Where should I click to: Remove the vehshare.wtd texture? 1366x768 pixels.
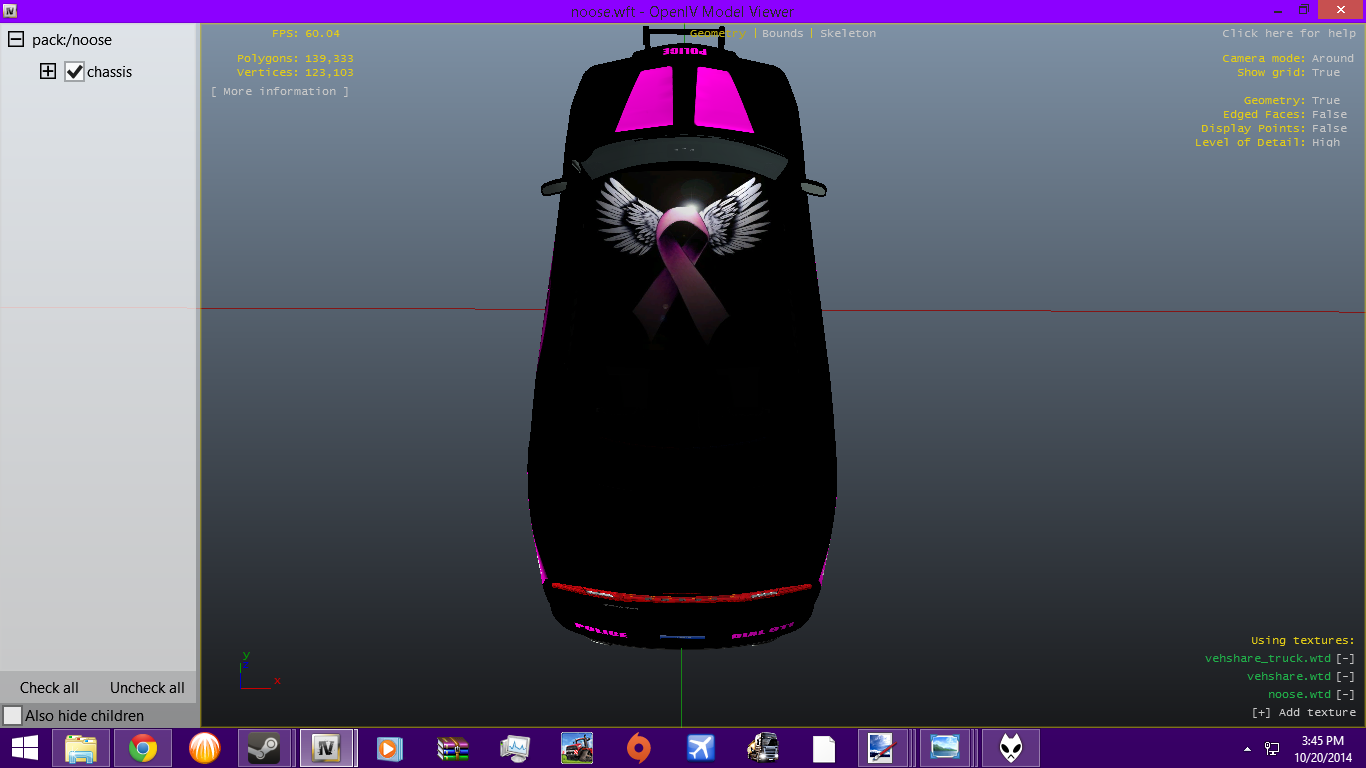point(1345,676)
